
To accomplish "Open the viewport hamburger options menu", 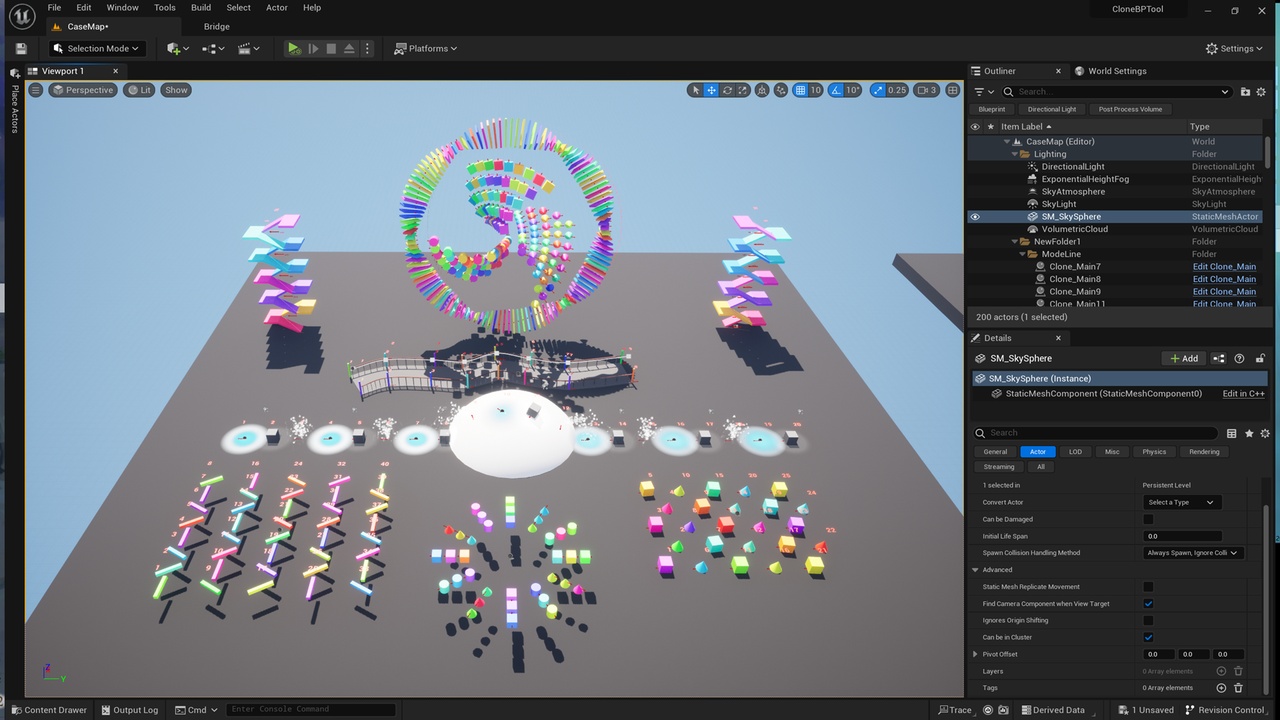I will tap(36, 90).
